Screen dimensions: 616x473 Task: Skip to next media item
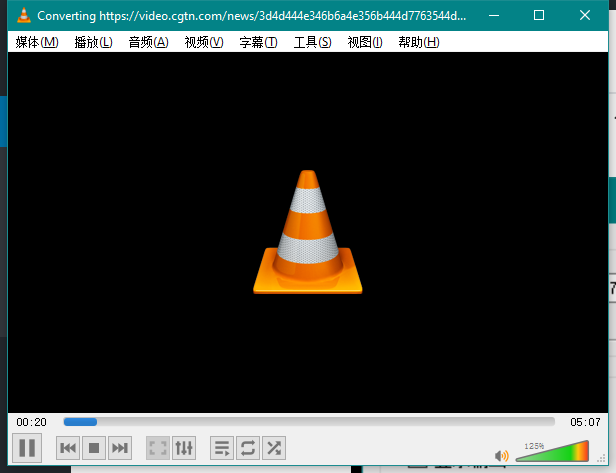click(120, 447)
